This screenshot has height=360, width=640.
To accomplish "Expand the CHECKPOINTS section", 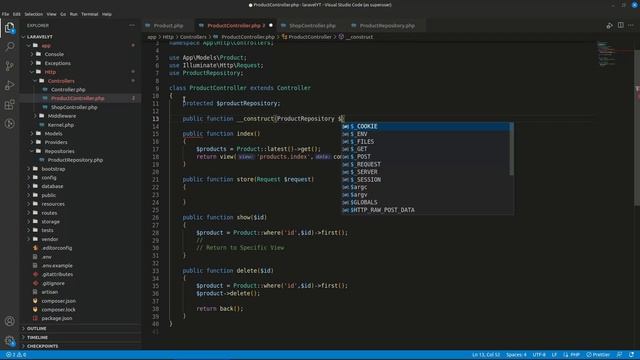I will coord(80,346).
